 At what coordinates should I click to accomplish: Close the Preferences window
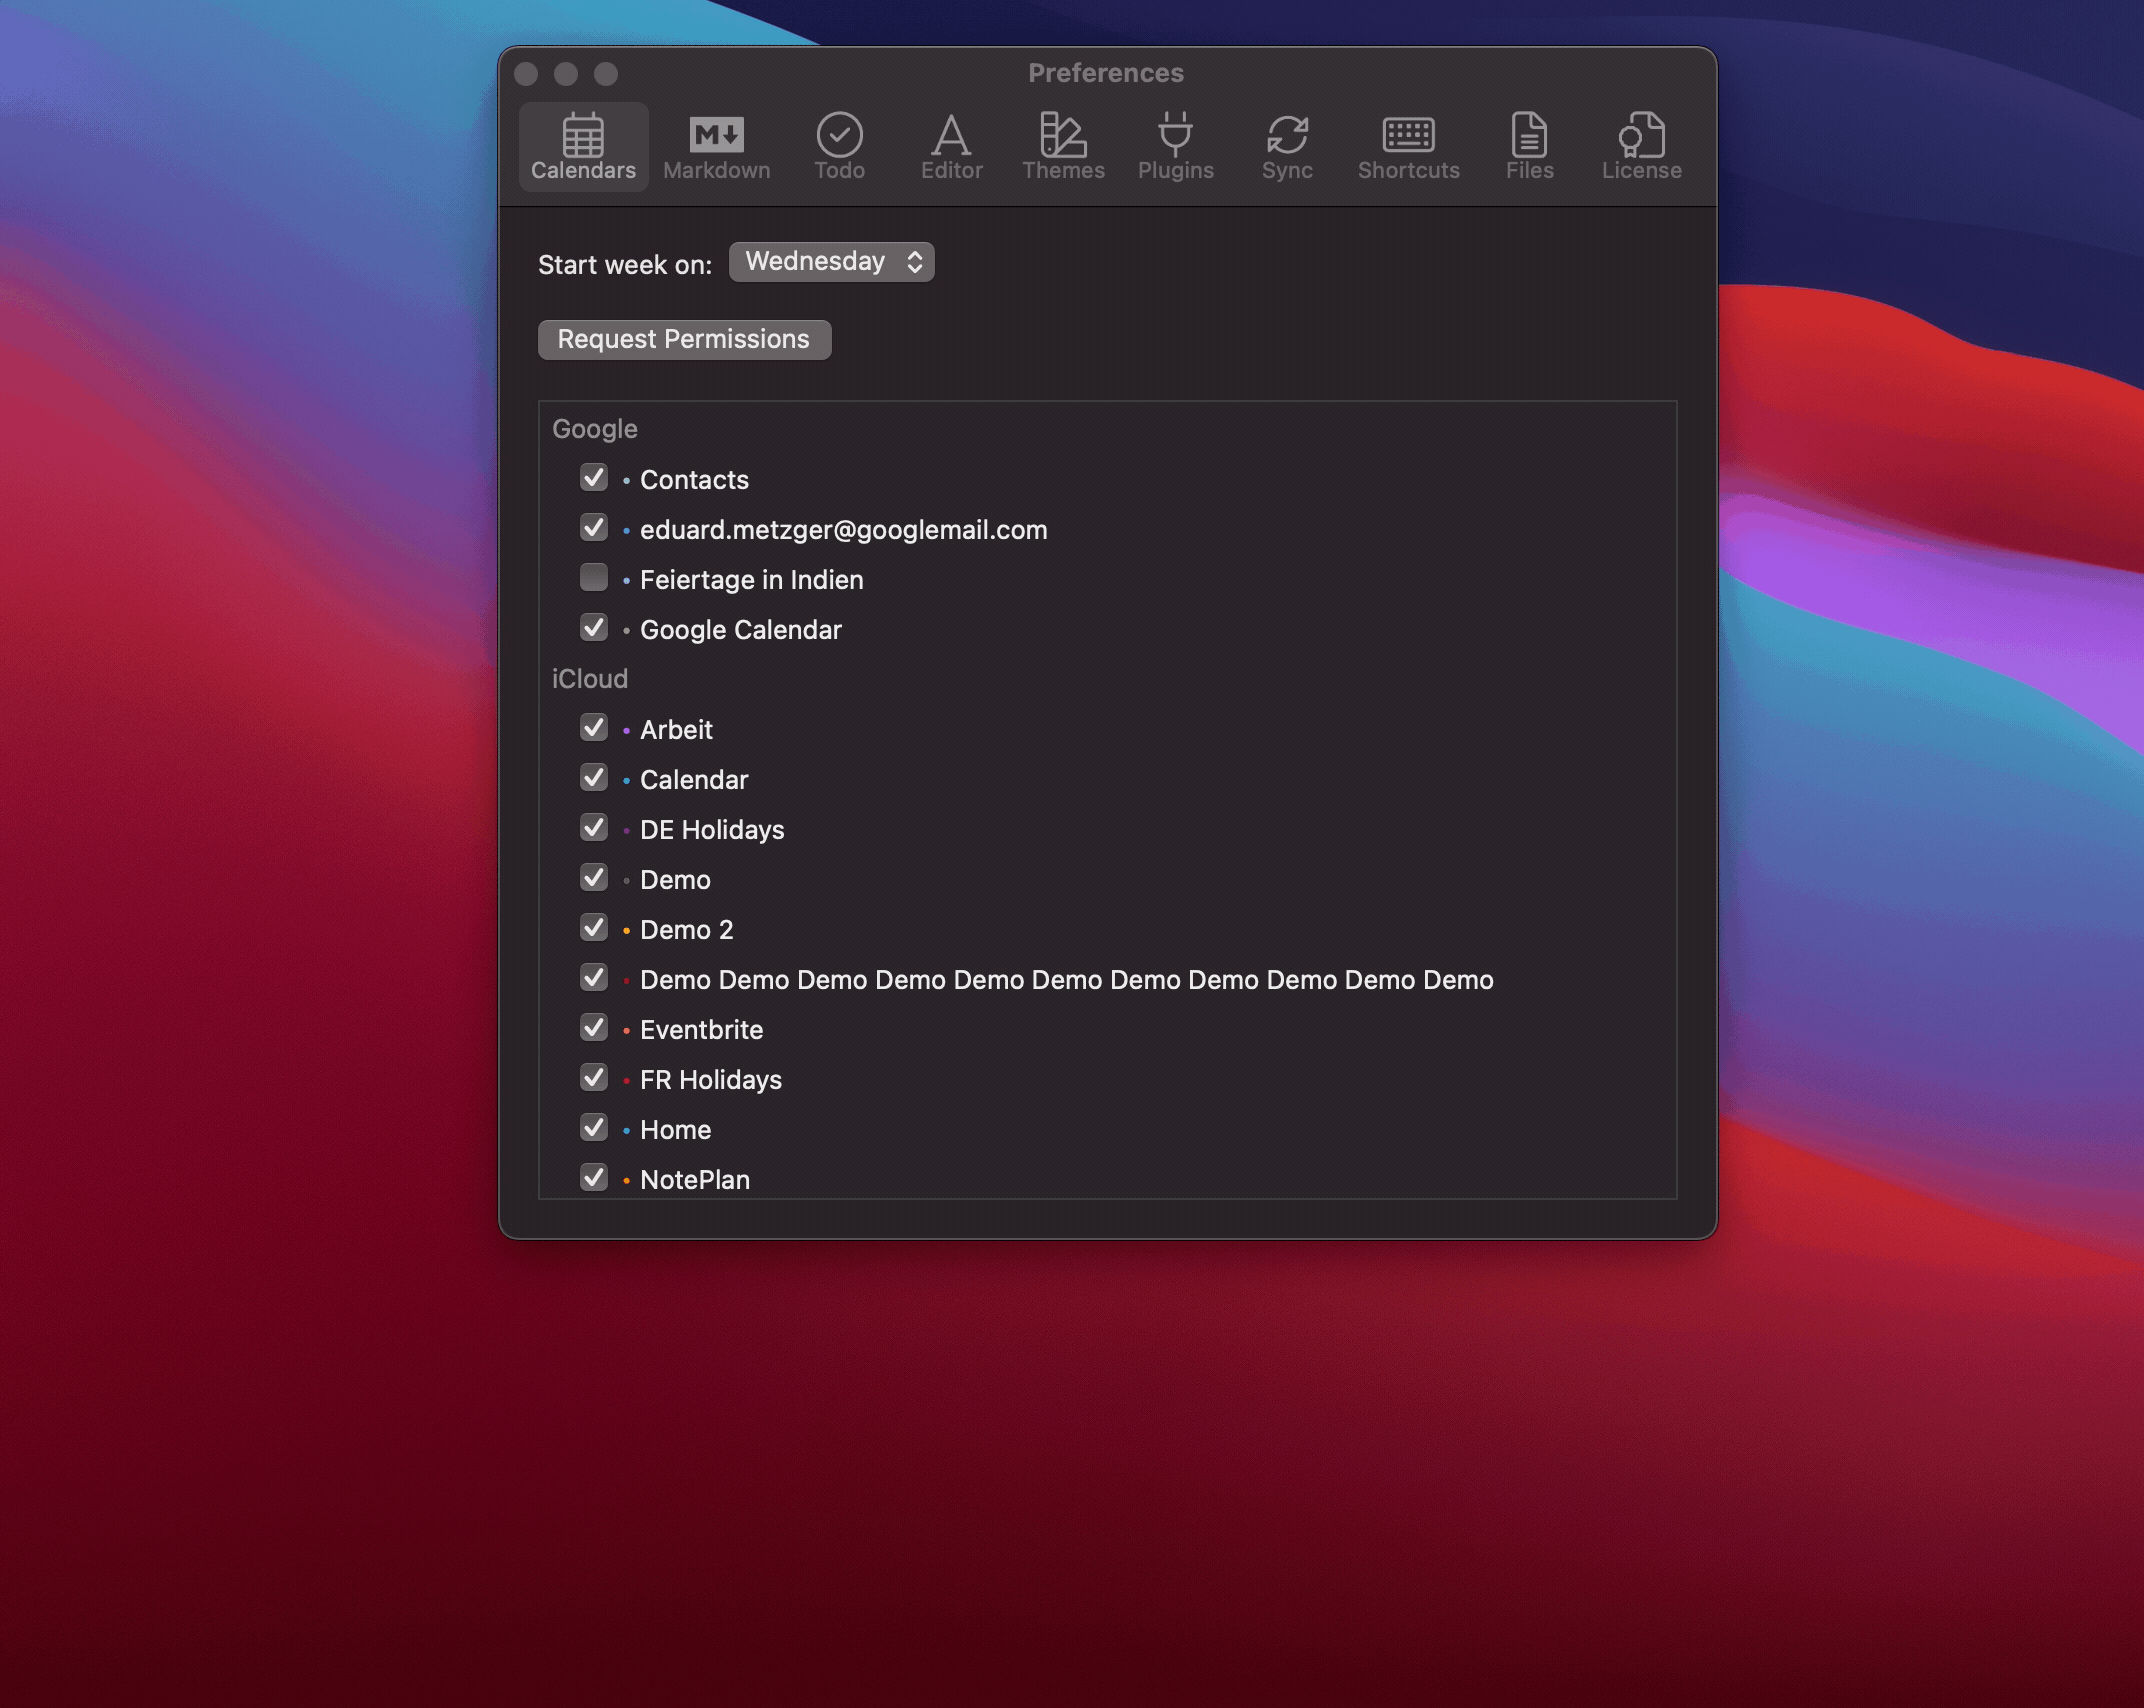click(x=526, y=74)
